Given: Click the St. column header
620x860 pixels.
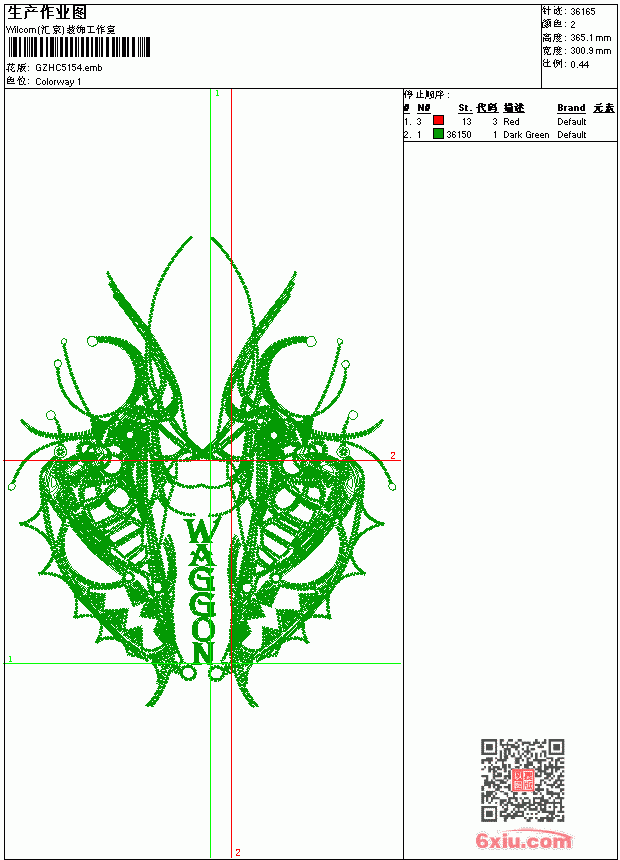Looking at the screenshot, I should tap(465, 108).
